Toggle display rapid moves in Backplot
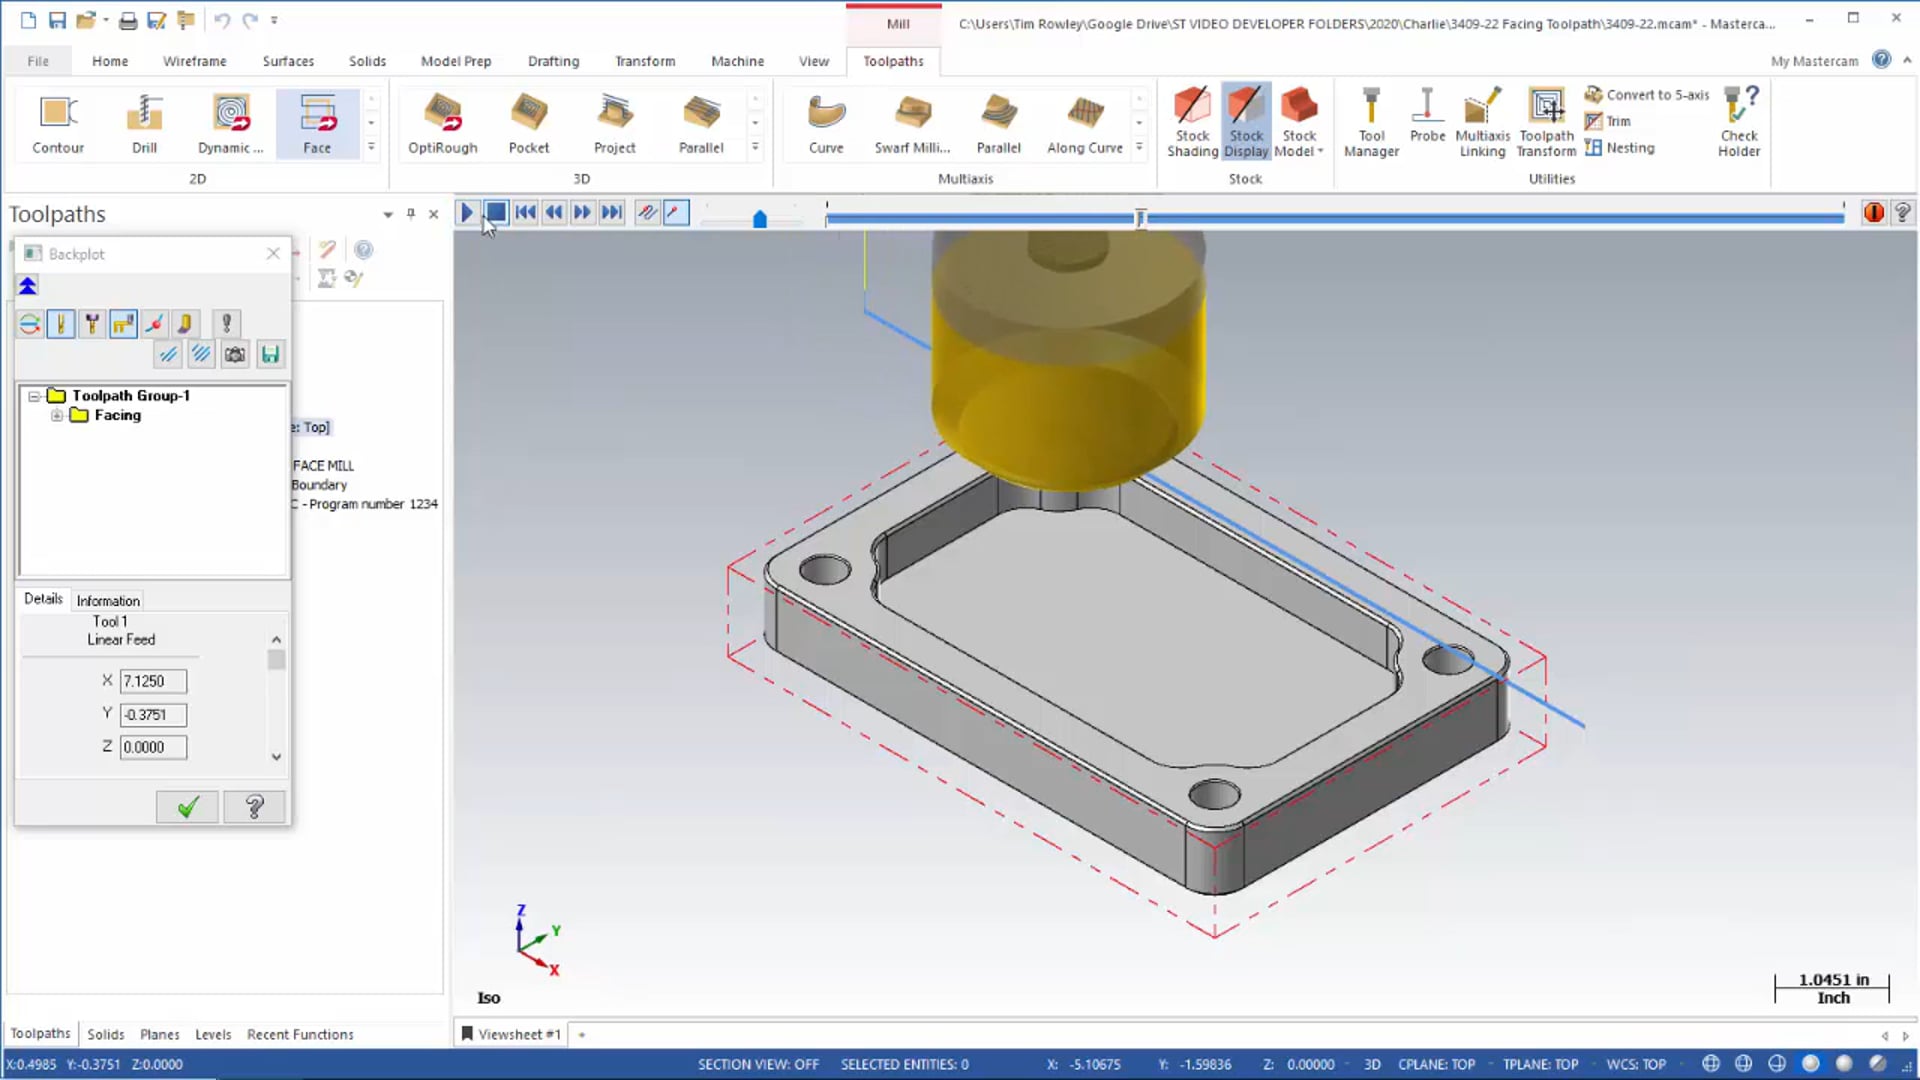 coord(123,324)
